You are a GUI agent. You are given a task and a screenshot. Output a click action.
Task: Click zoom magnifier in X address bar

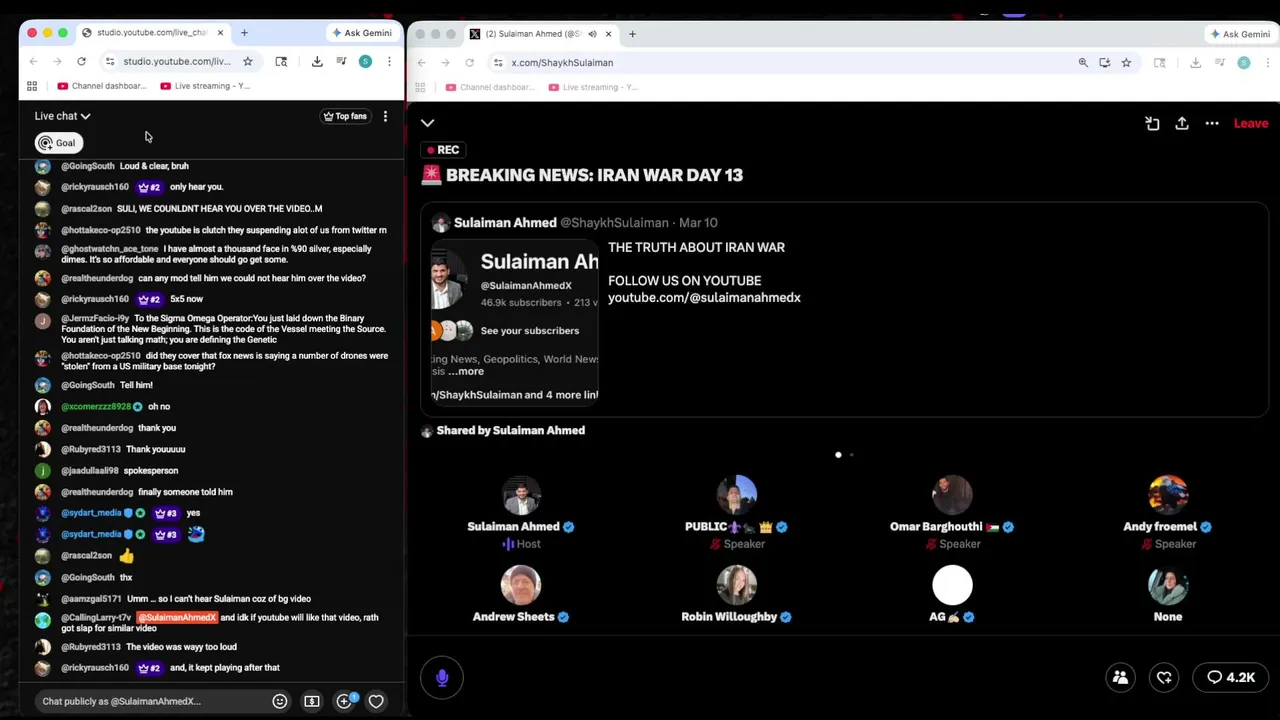coord(1083,62)
